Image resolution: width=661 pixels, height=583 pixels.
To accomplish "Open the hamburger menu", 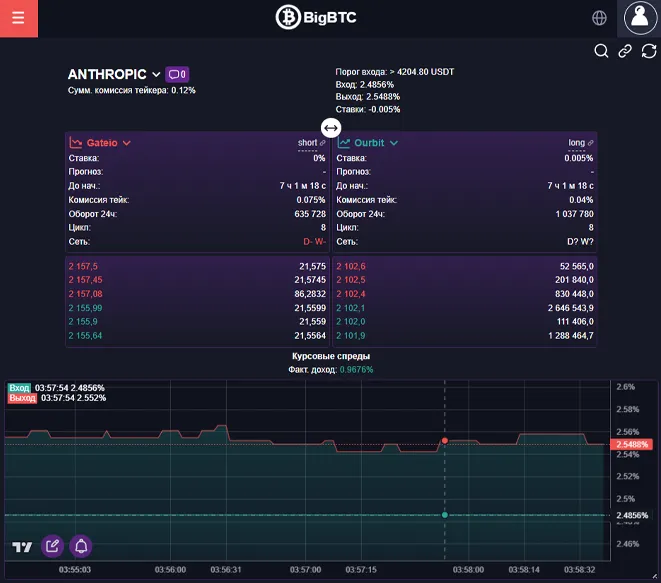I will [19, 18].
